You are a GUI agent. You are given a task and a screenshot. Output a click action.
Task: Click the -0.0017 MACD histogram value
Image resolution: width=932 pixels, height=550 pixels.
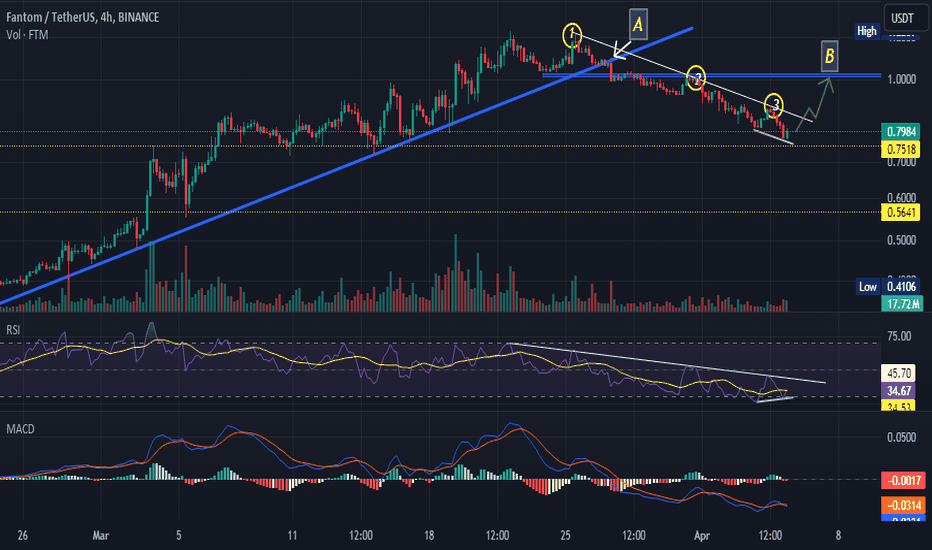click(903, 480)
